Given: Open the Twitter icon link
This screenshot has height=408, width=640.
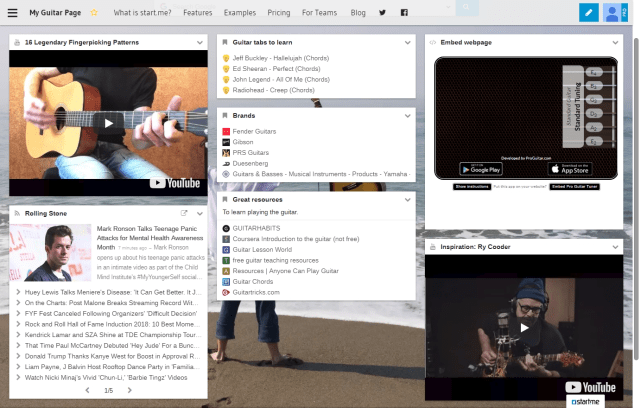Looking at the screenshot, I should tap(382, 13).
